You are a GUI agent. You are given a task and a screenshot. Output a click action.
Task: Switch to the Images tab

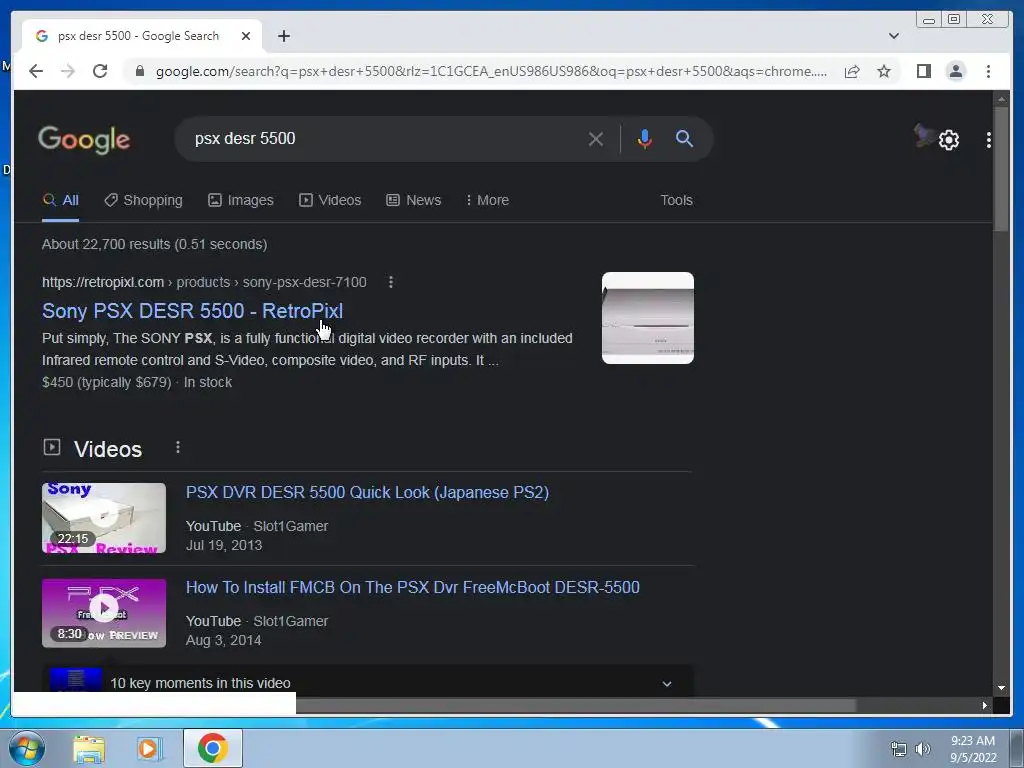[241, 200]
